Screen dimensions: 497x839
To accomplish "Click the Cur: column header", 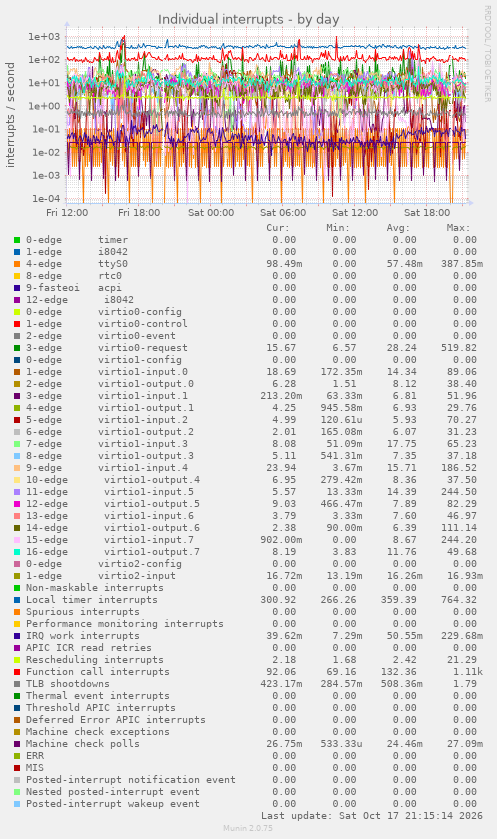I will point(278,227).
